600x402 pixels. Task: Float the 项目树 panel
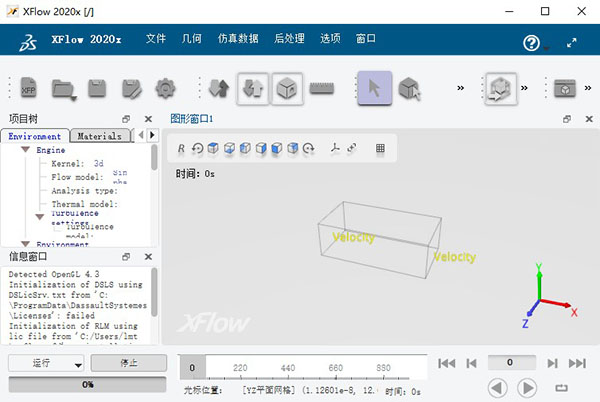pyautogui.click(x=126, y=119)
